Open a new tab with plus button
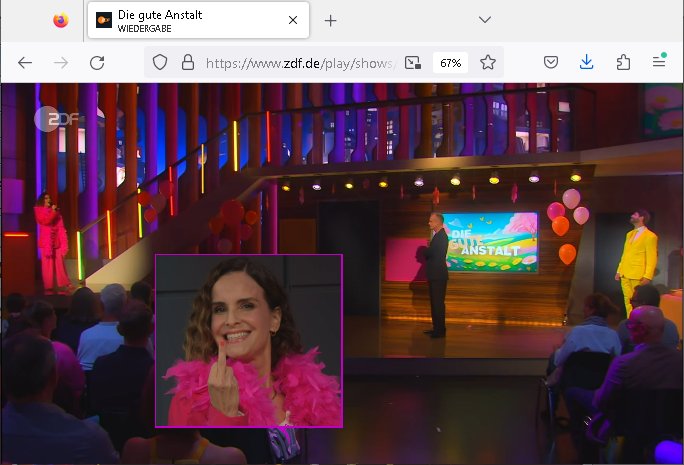684x465 pixels. click(x=331, y=21)
